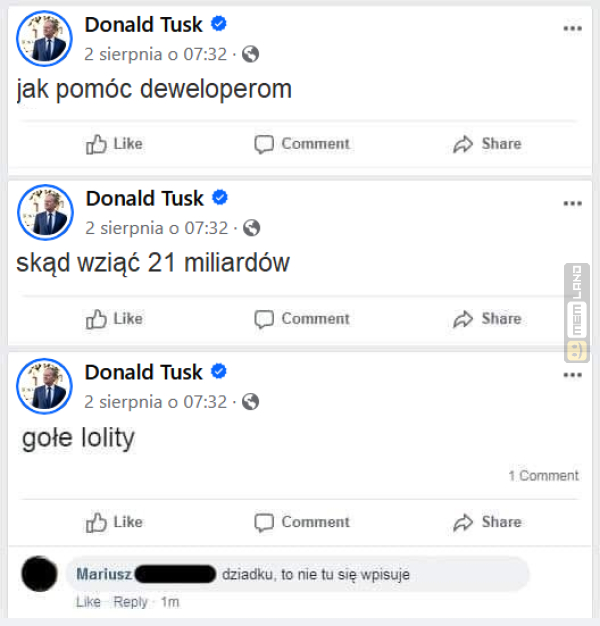This screenshot has width=600, height=626.
Task: Open Donald Tusk profile from first post
Action: coord(143,24)
